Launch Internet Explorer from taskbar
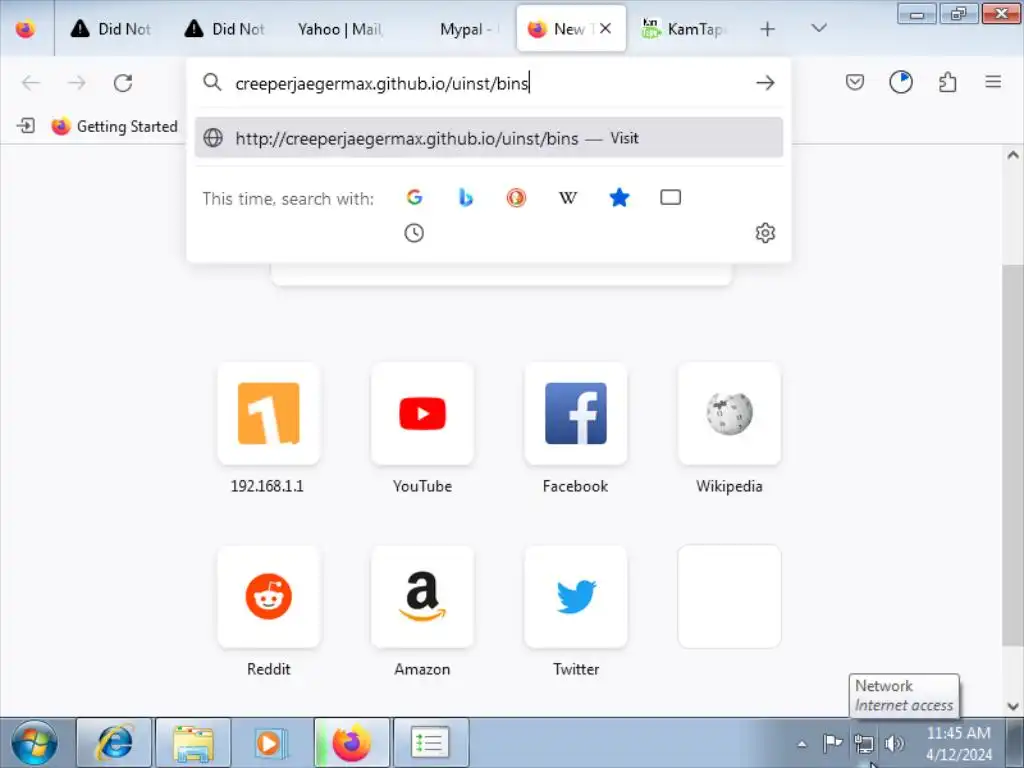The image size is (1024, 768). point(114,743)
